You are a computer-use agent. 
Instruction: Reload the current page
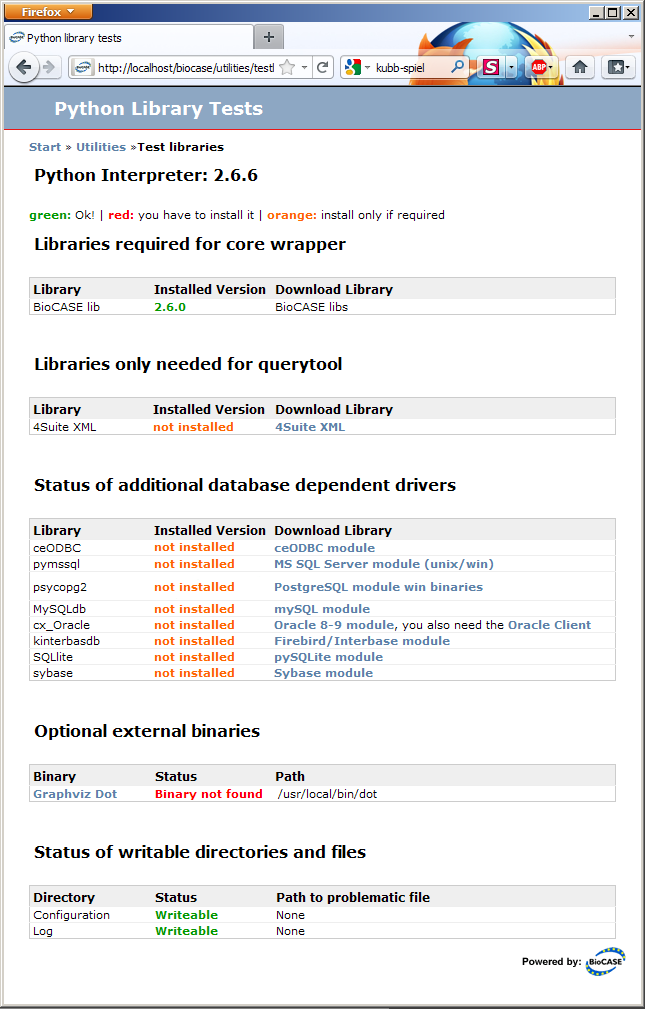(x=322, y=67)
